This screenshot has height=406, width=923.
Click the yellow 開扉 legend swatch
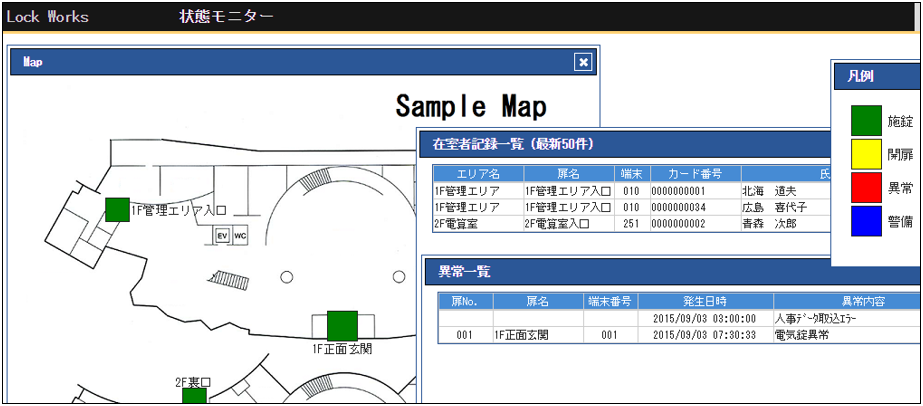(866, 153)
